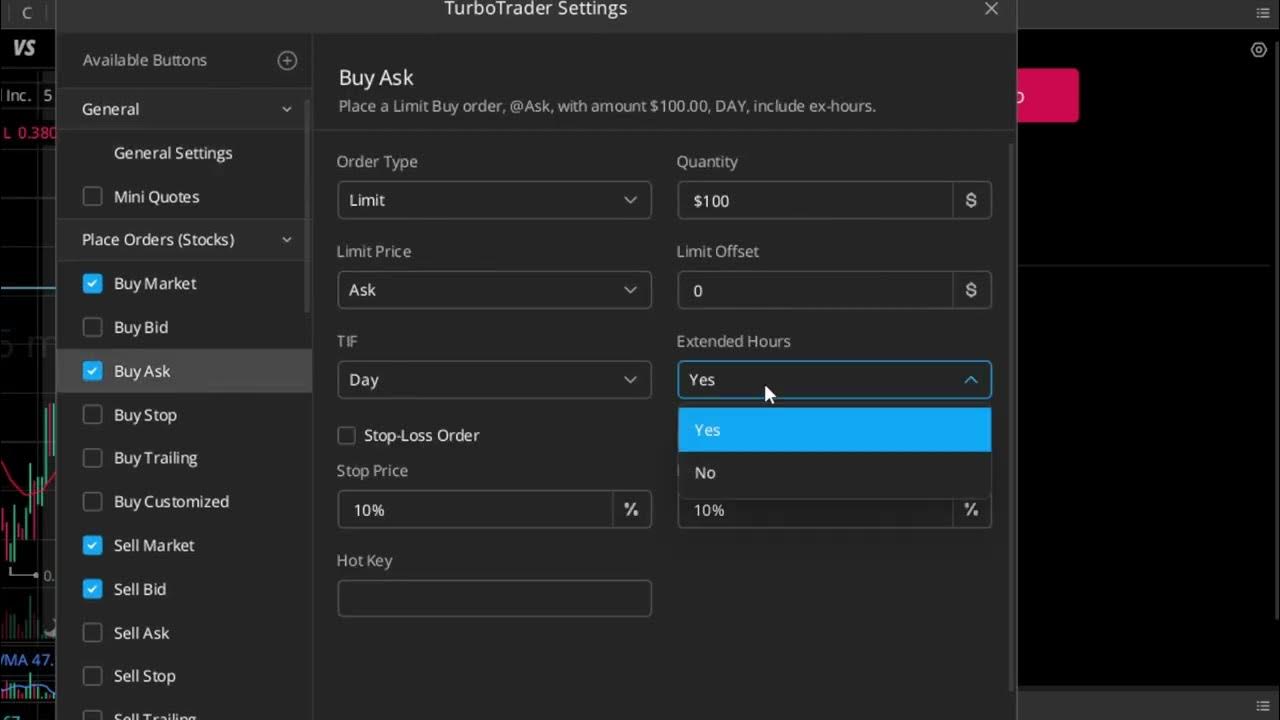Image resolution: width=1280 pixels, height=720 pixels.
Task: Uncheck the Buy Market checkbox
Action: click(x=93, y=284)
